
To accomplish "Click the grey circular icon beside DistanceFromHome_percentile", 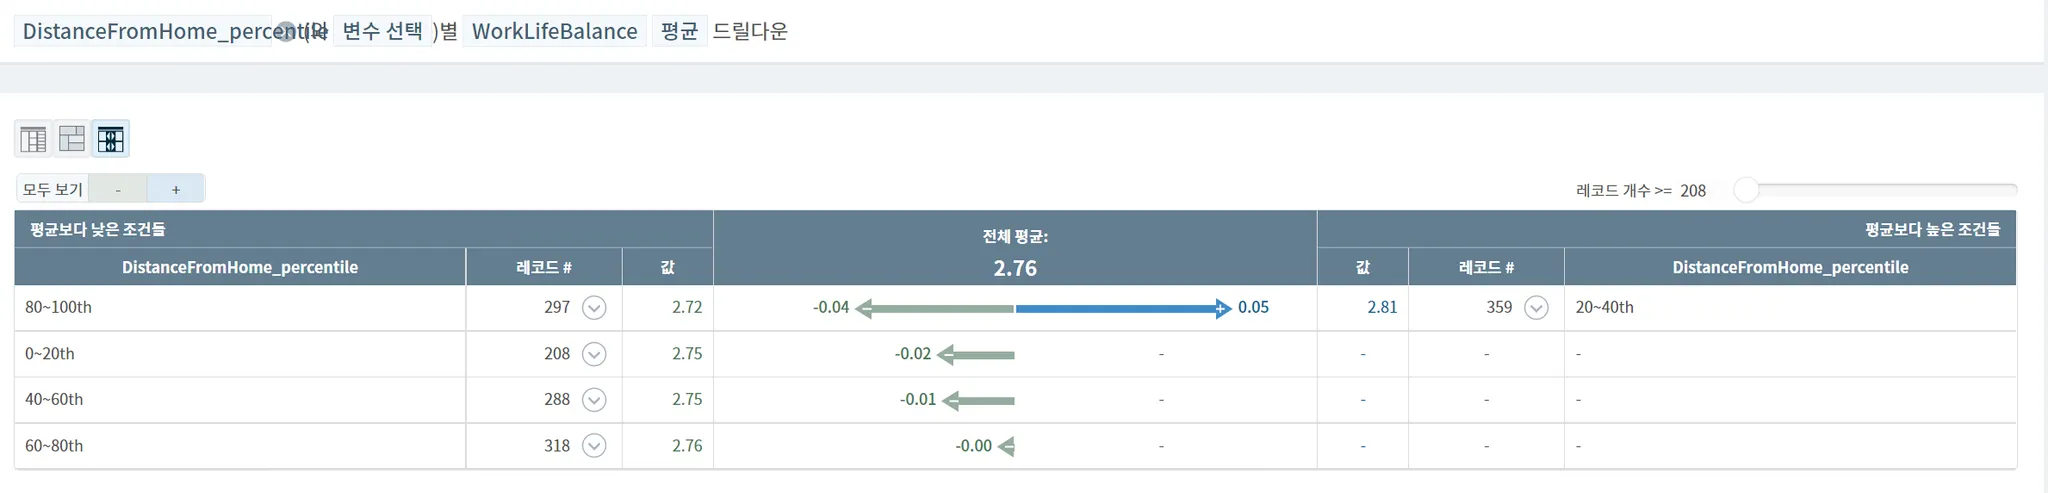I will (x=286, y=32).
